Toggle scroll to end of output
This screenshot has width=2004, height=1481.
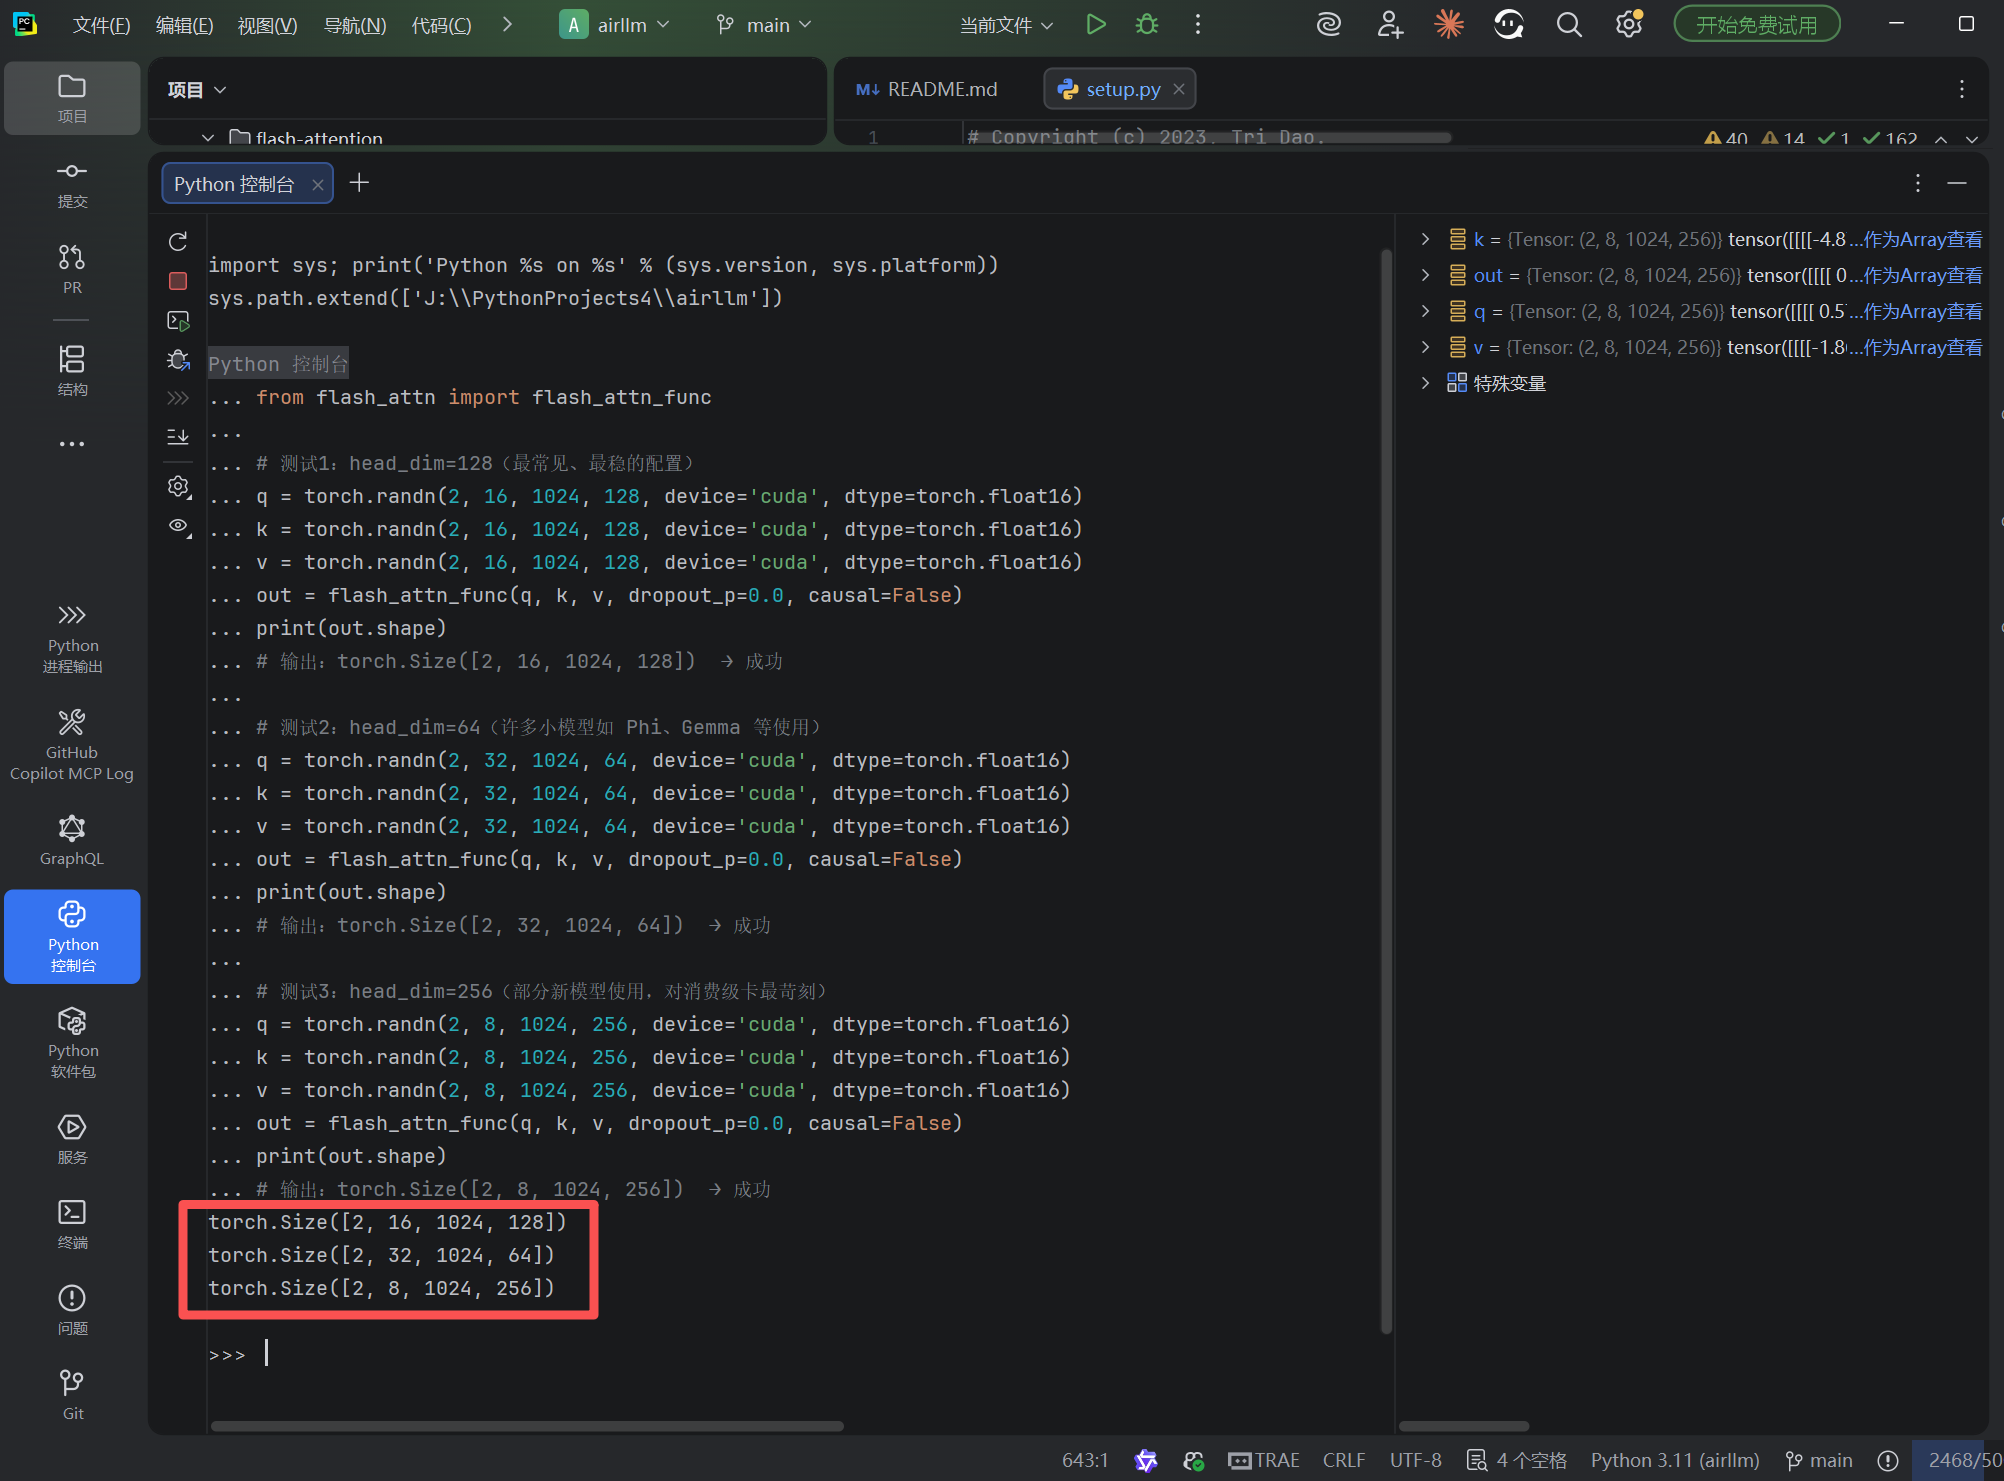click(178, 437)
